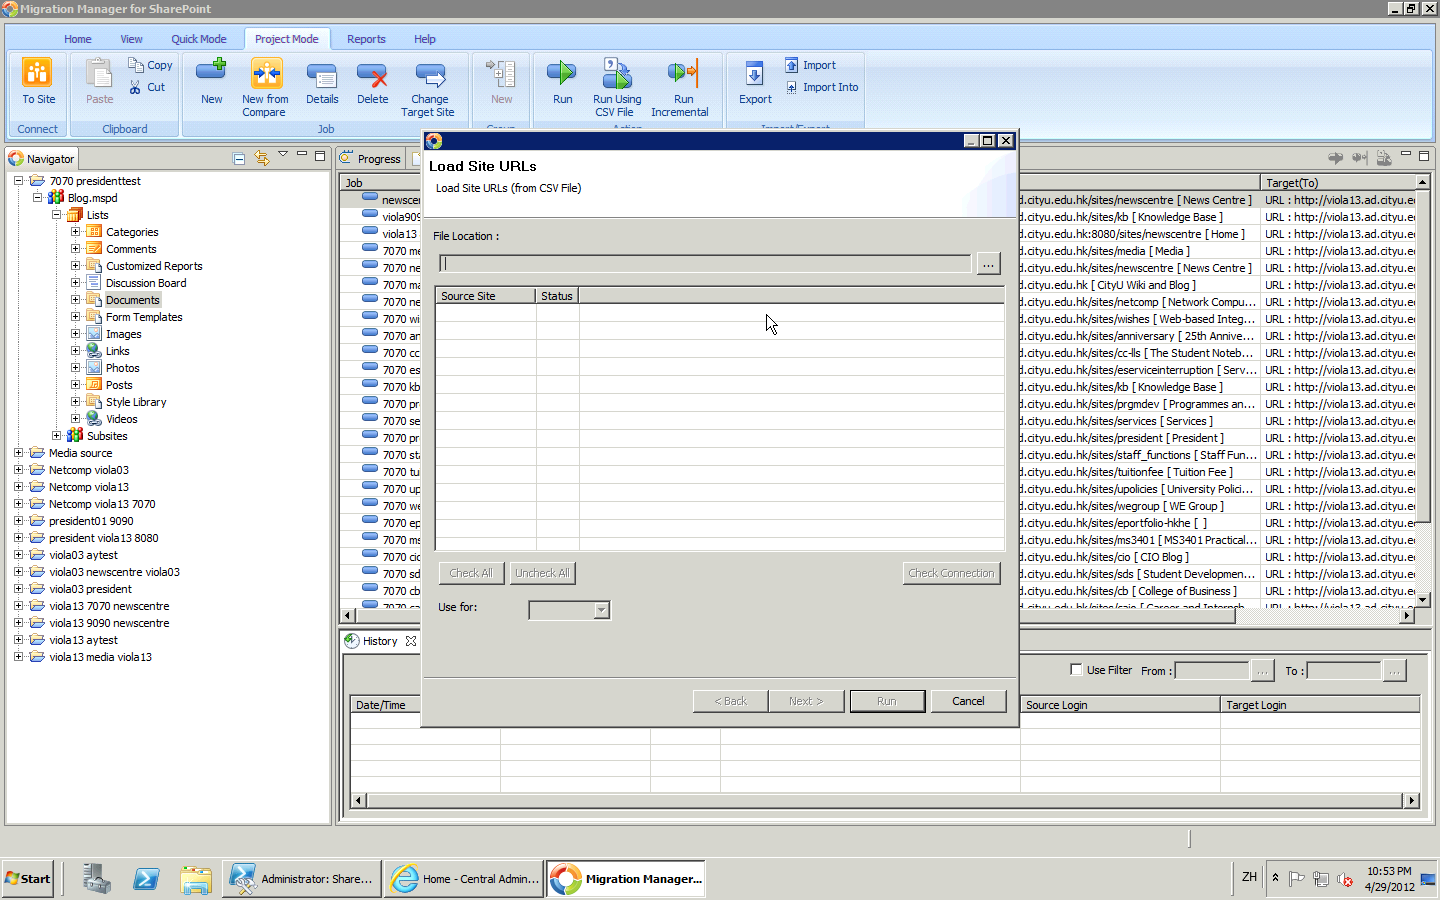
Task: Open the Reports tab
Action: 366,39
